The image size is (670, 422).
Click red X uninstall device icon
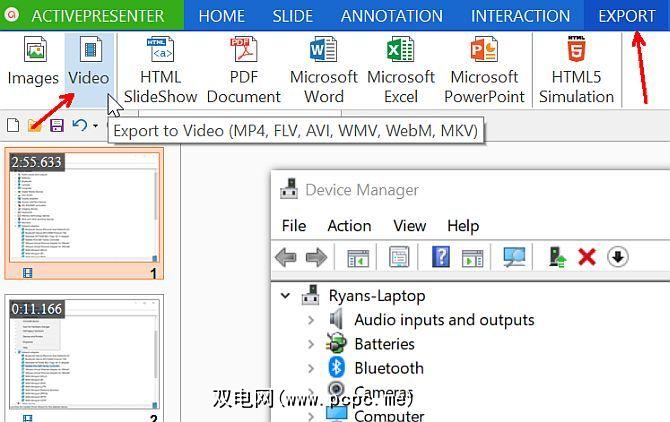[x=587, y=257]
